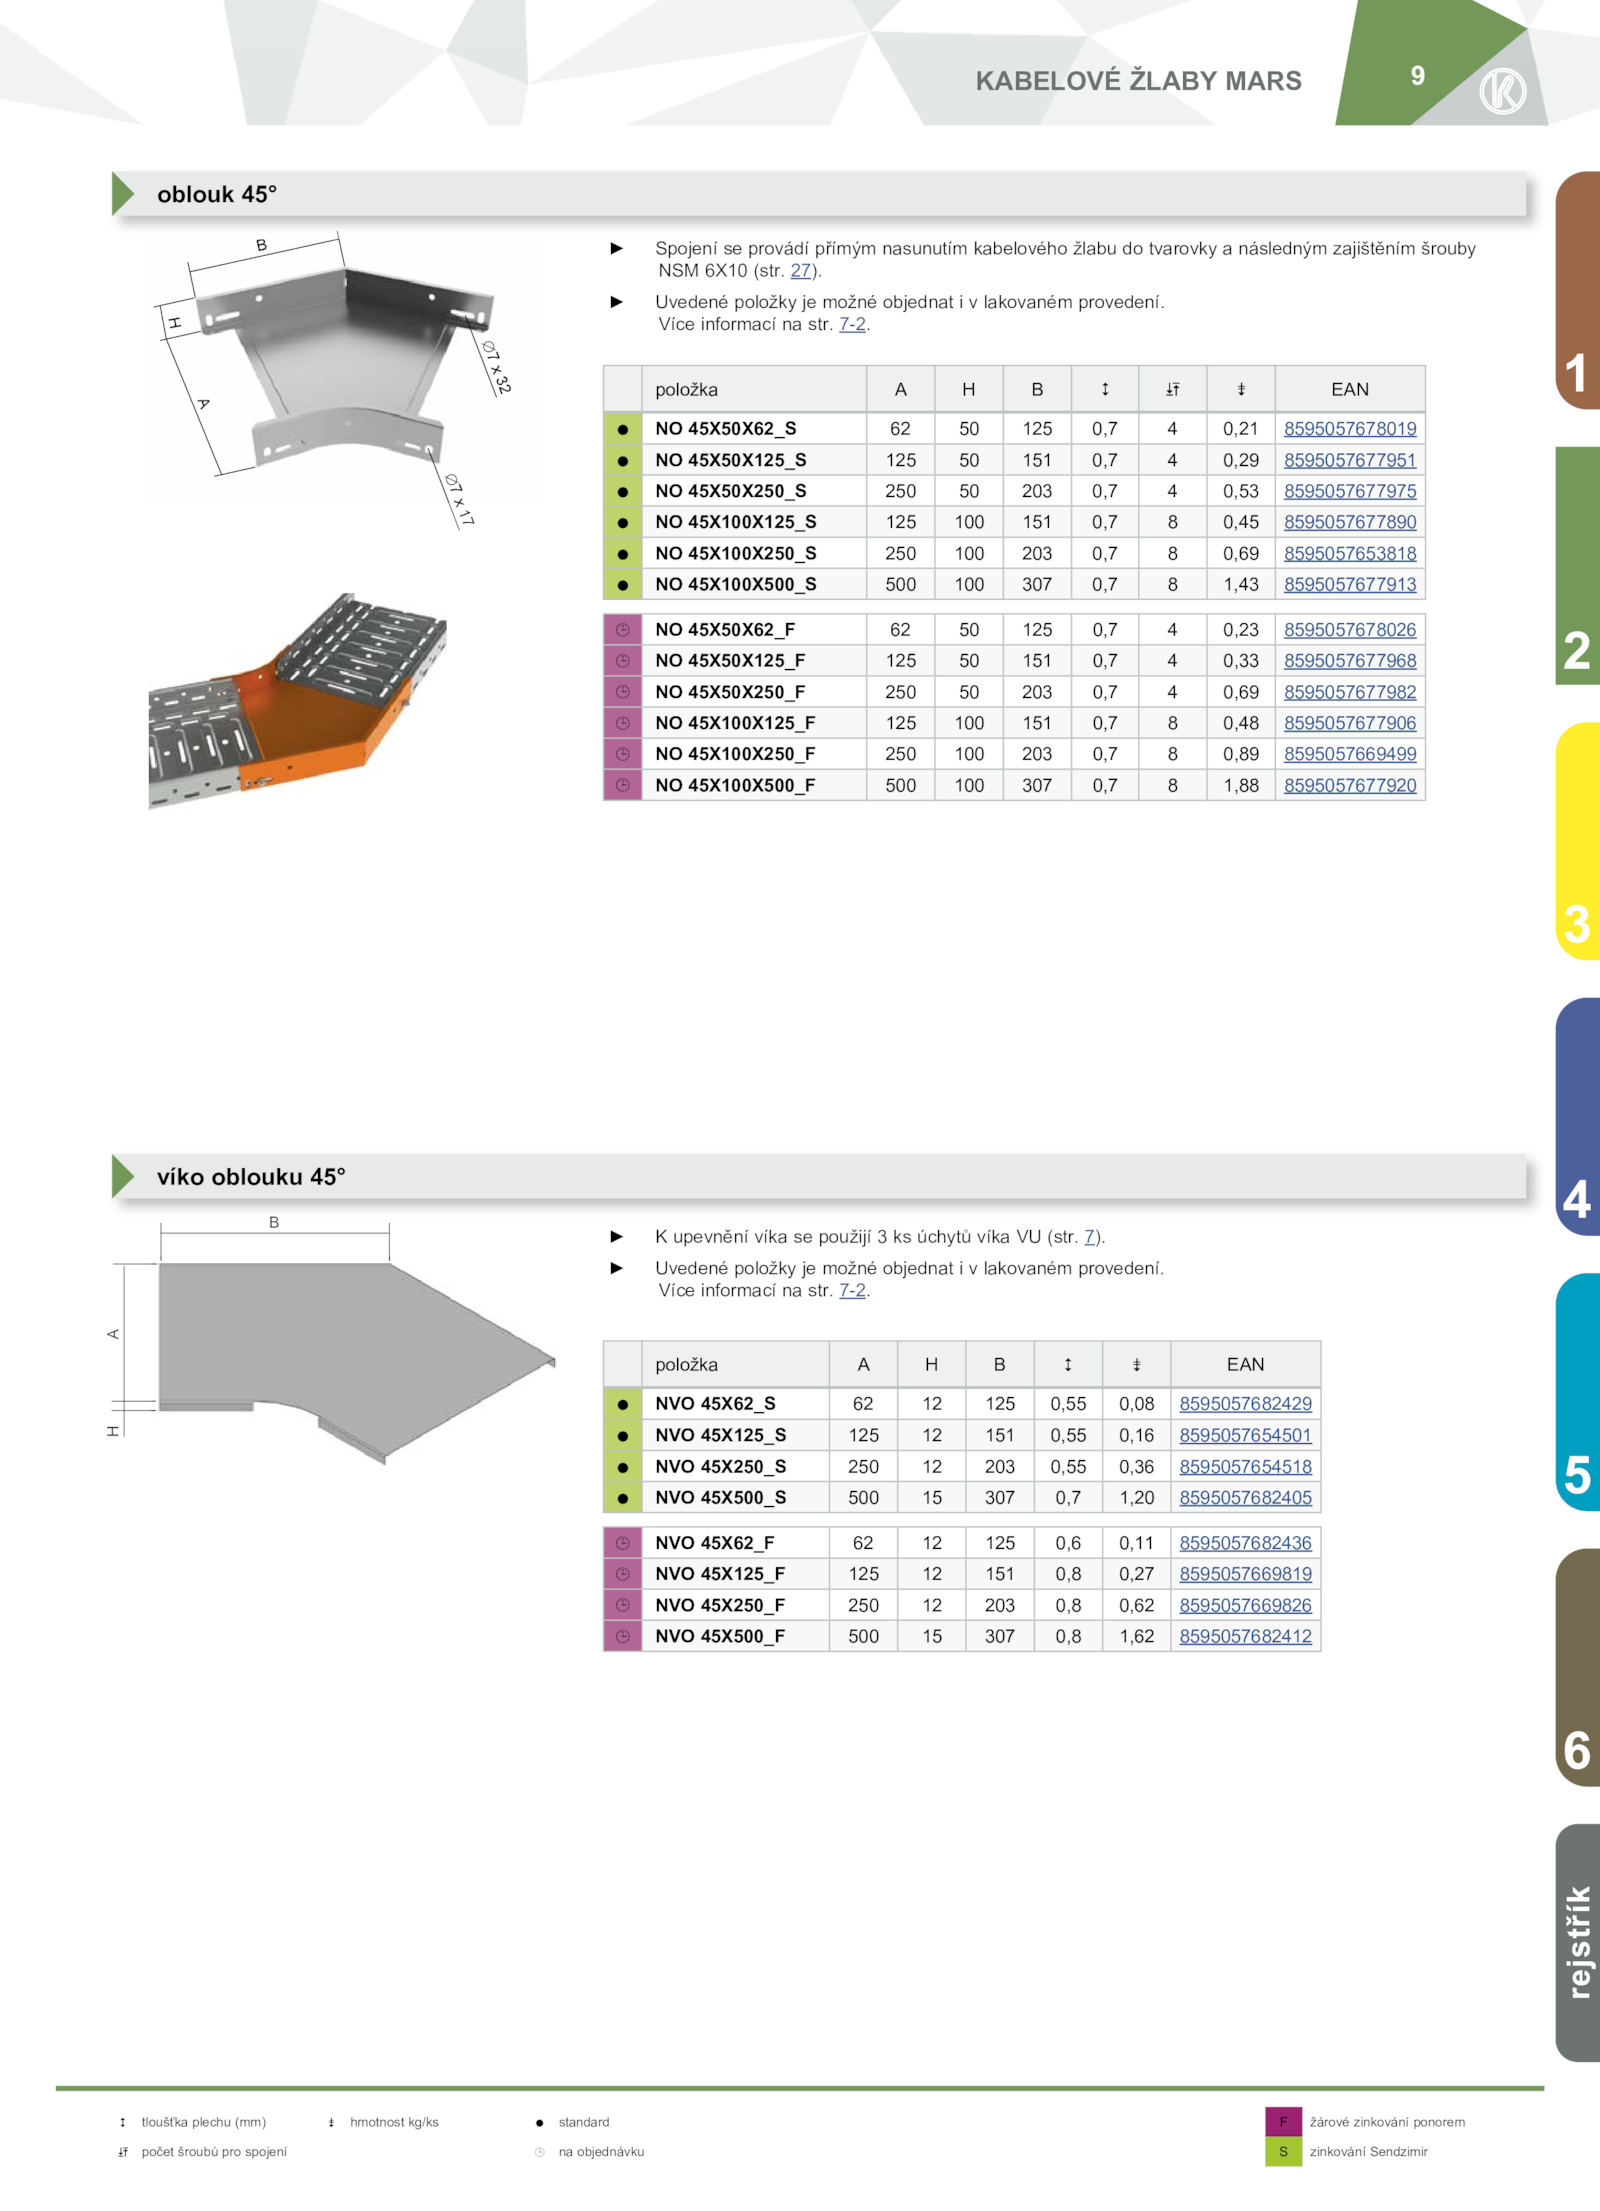
Task: Click the screw count icon in first table header
Action: coord(1172,390)
